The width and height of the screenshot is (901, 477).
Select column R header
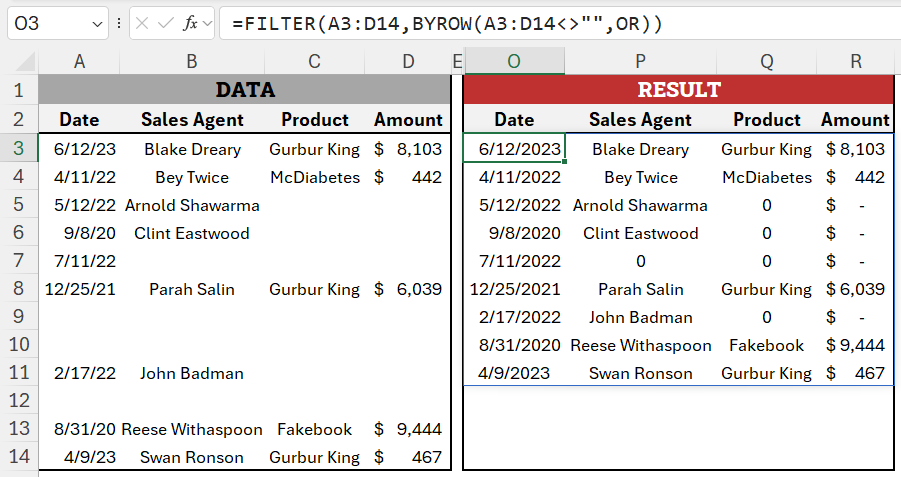855,61
